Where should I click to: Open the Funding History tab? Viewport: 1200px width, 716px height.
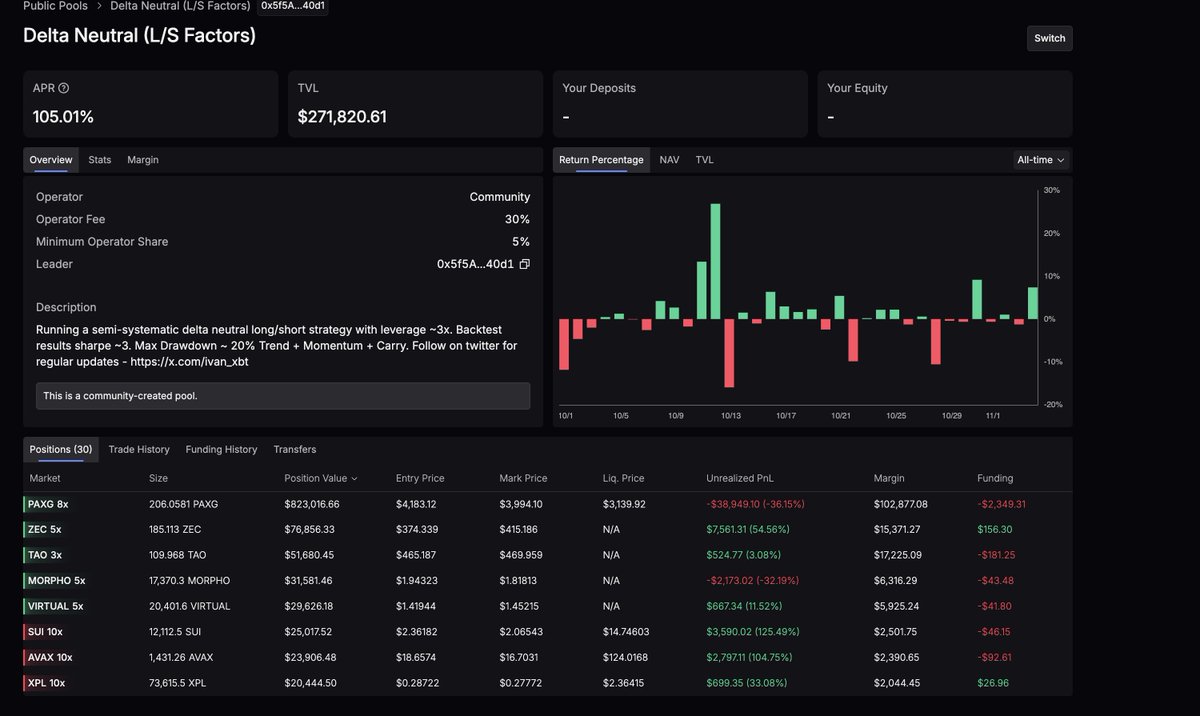tap(221, 450)
